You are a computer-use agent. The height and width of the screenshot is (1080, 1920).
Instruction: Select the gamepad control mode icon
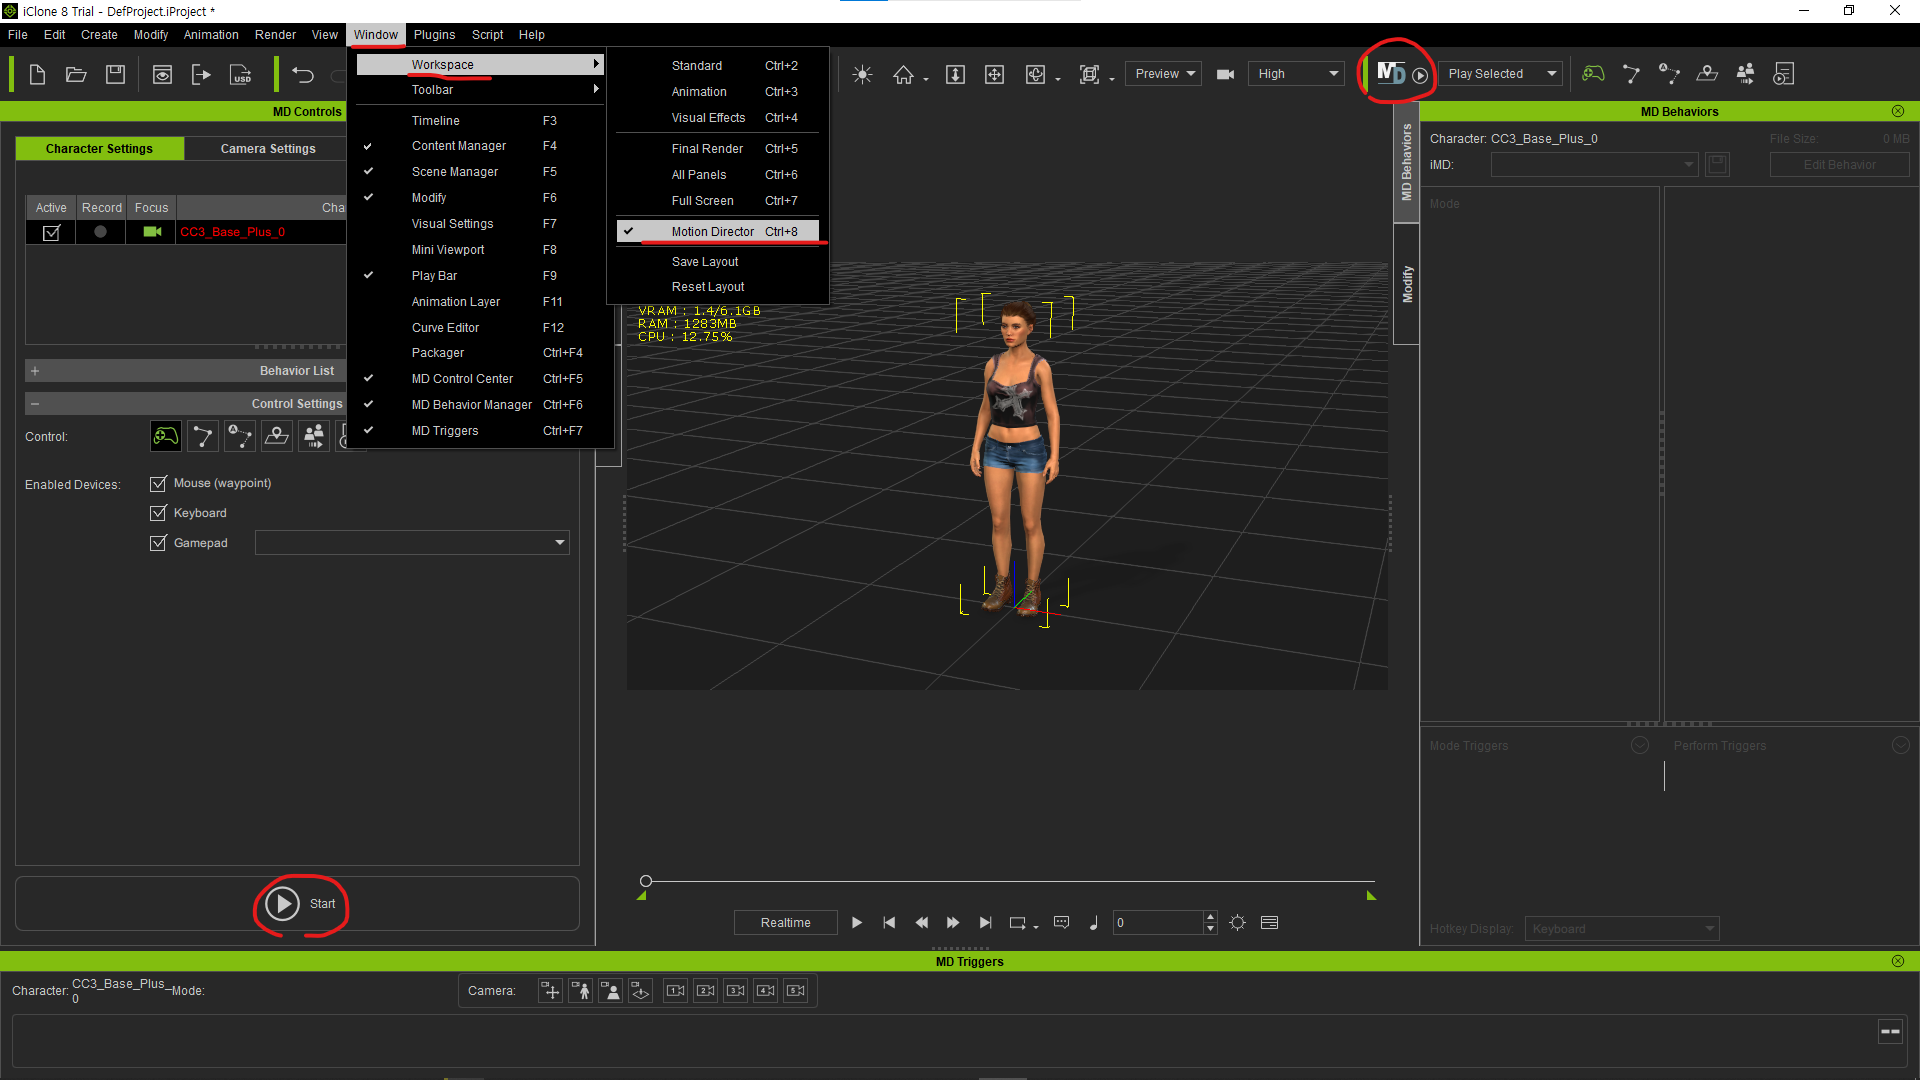[165, 436]
